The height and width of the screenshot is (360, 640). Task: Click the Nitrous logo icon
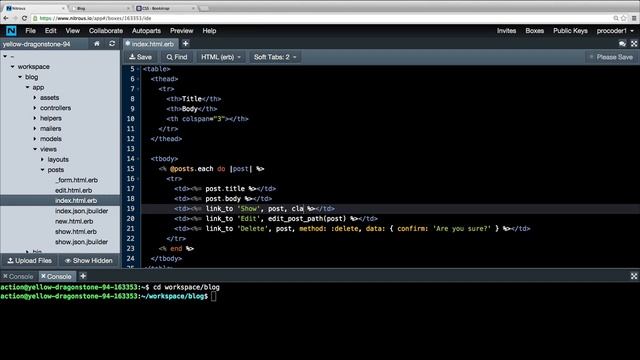tap(11, 31)
